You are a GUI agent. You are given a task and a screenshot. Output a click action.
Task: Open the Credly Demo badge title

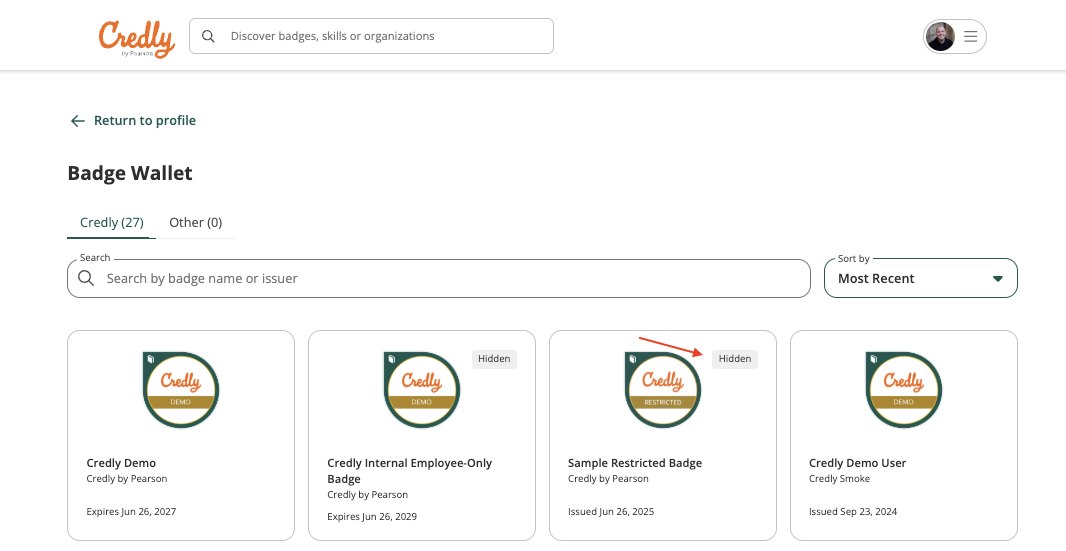click(121, 463)
